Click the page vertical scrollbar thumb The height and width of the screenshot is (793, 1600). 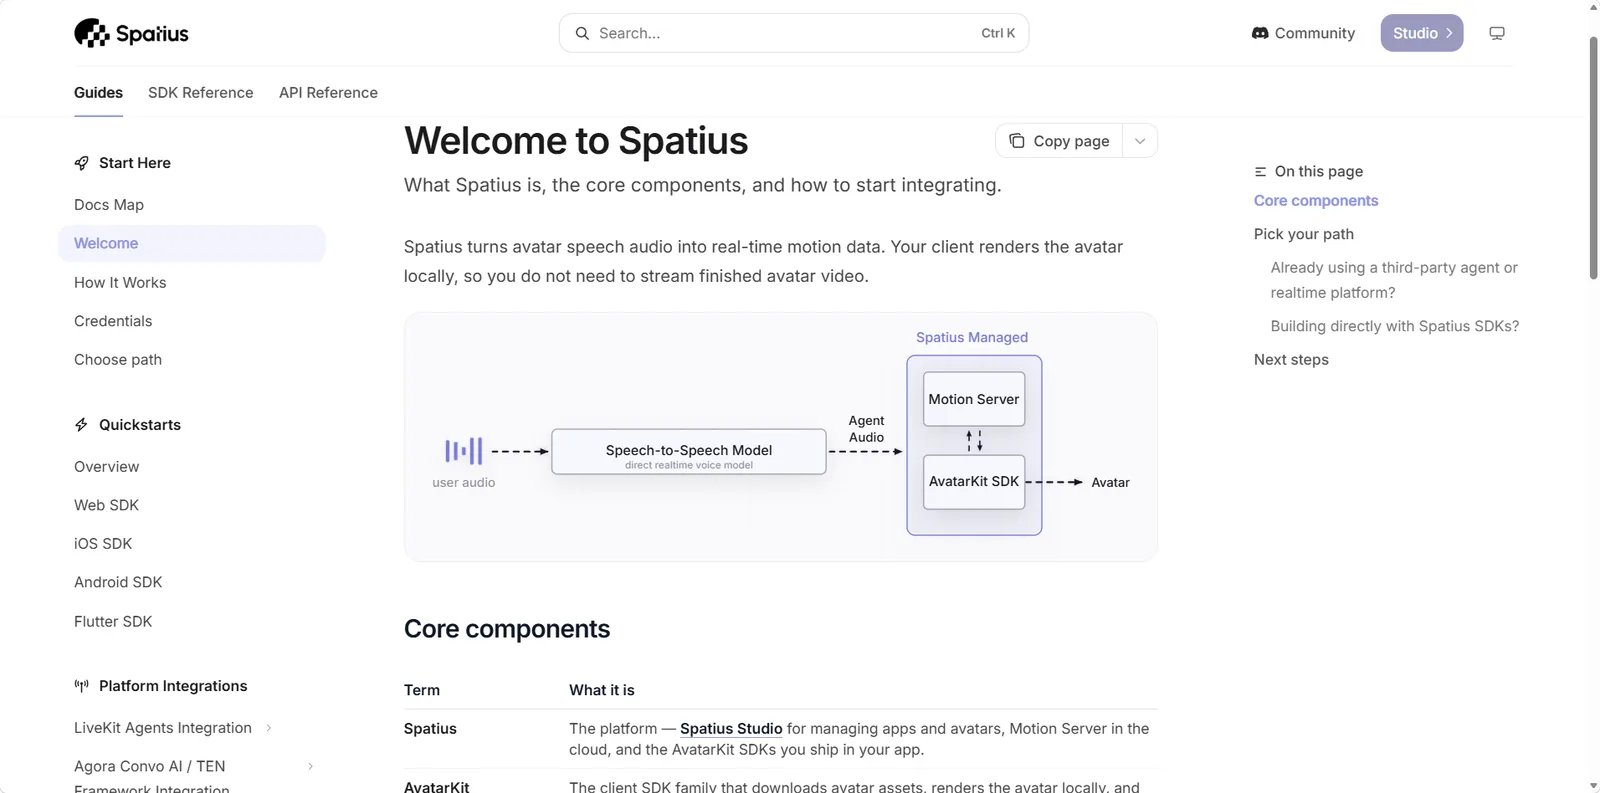point(1594,158)
